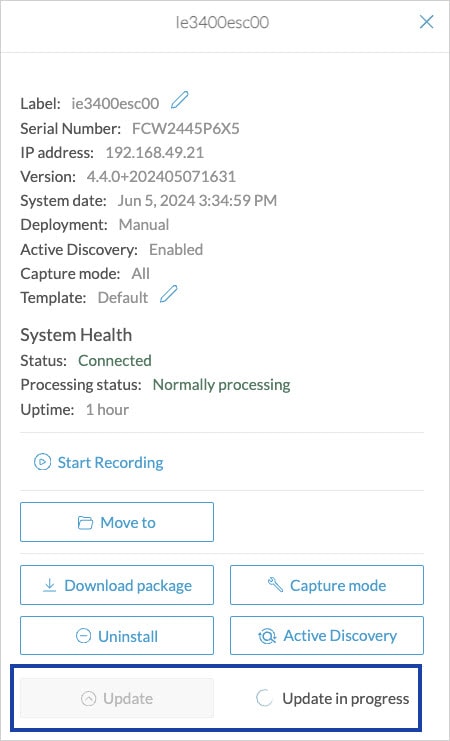Edit the Label with pencil icon
This screenshot has height=741, width=450.
pos(180,100)
